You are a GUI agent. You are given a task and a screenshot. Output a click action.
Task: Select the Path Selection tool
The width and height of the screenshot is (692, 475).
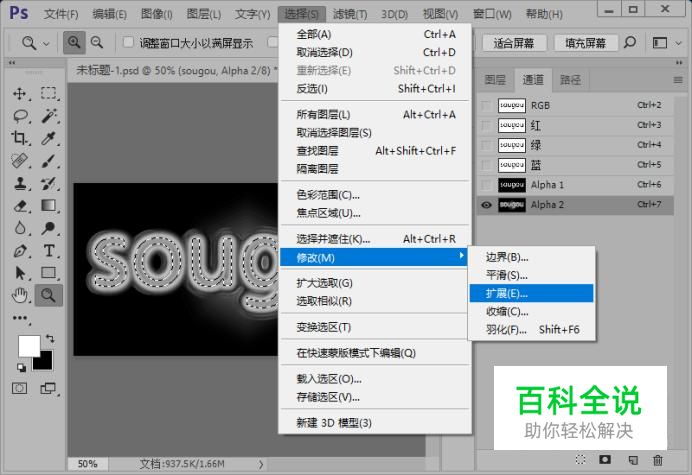coord(20,273)
